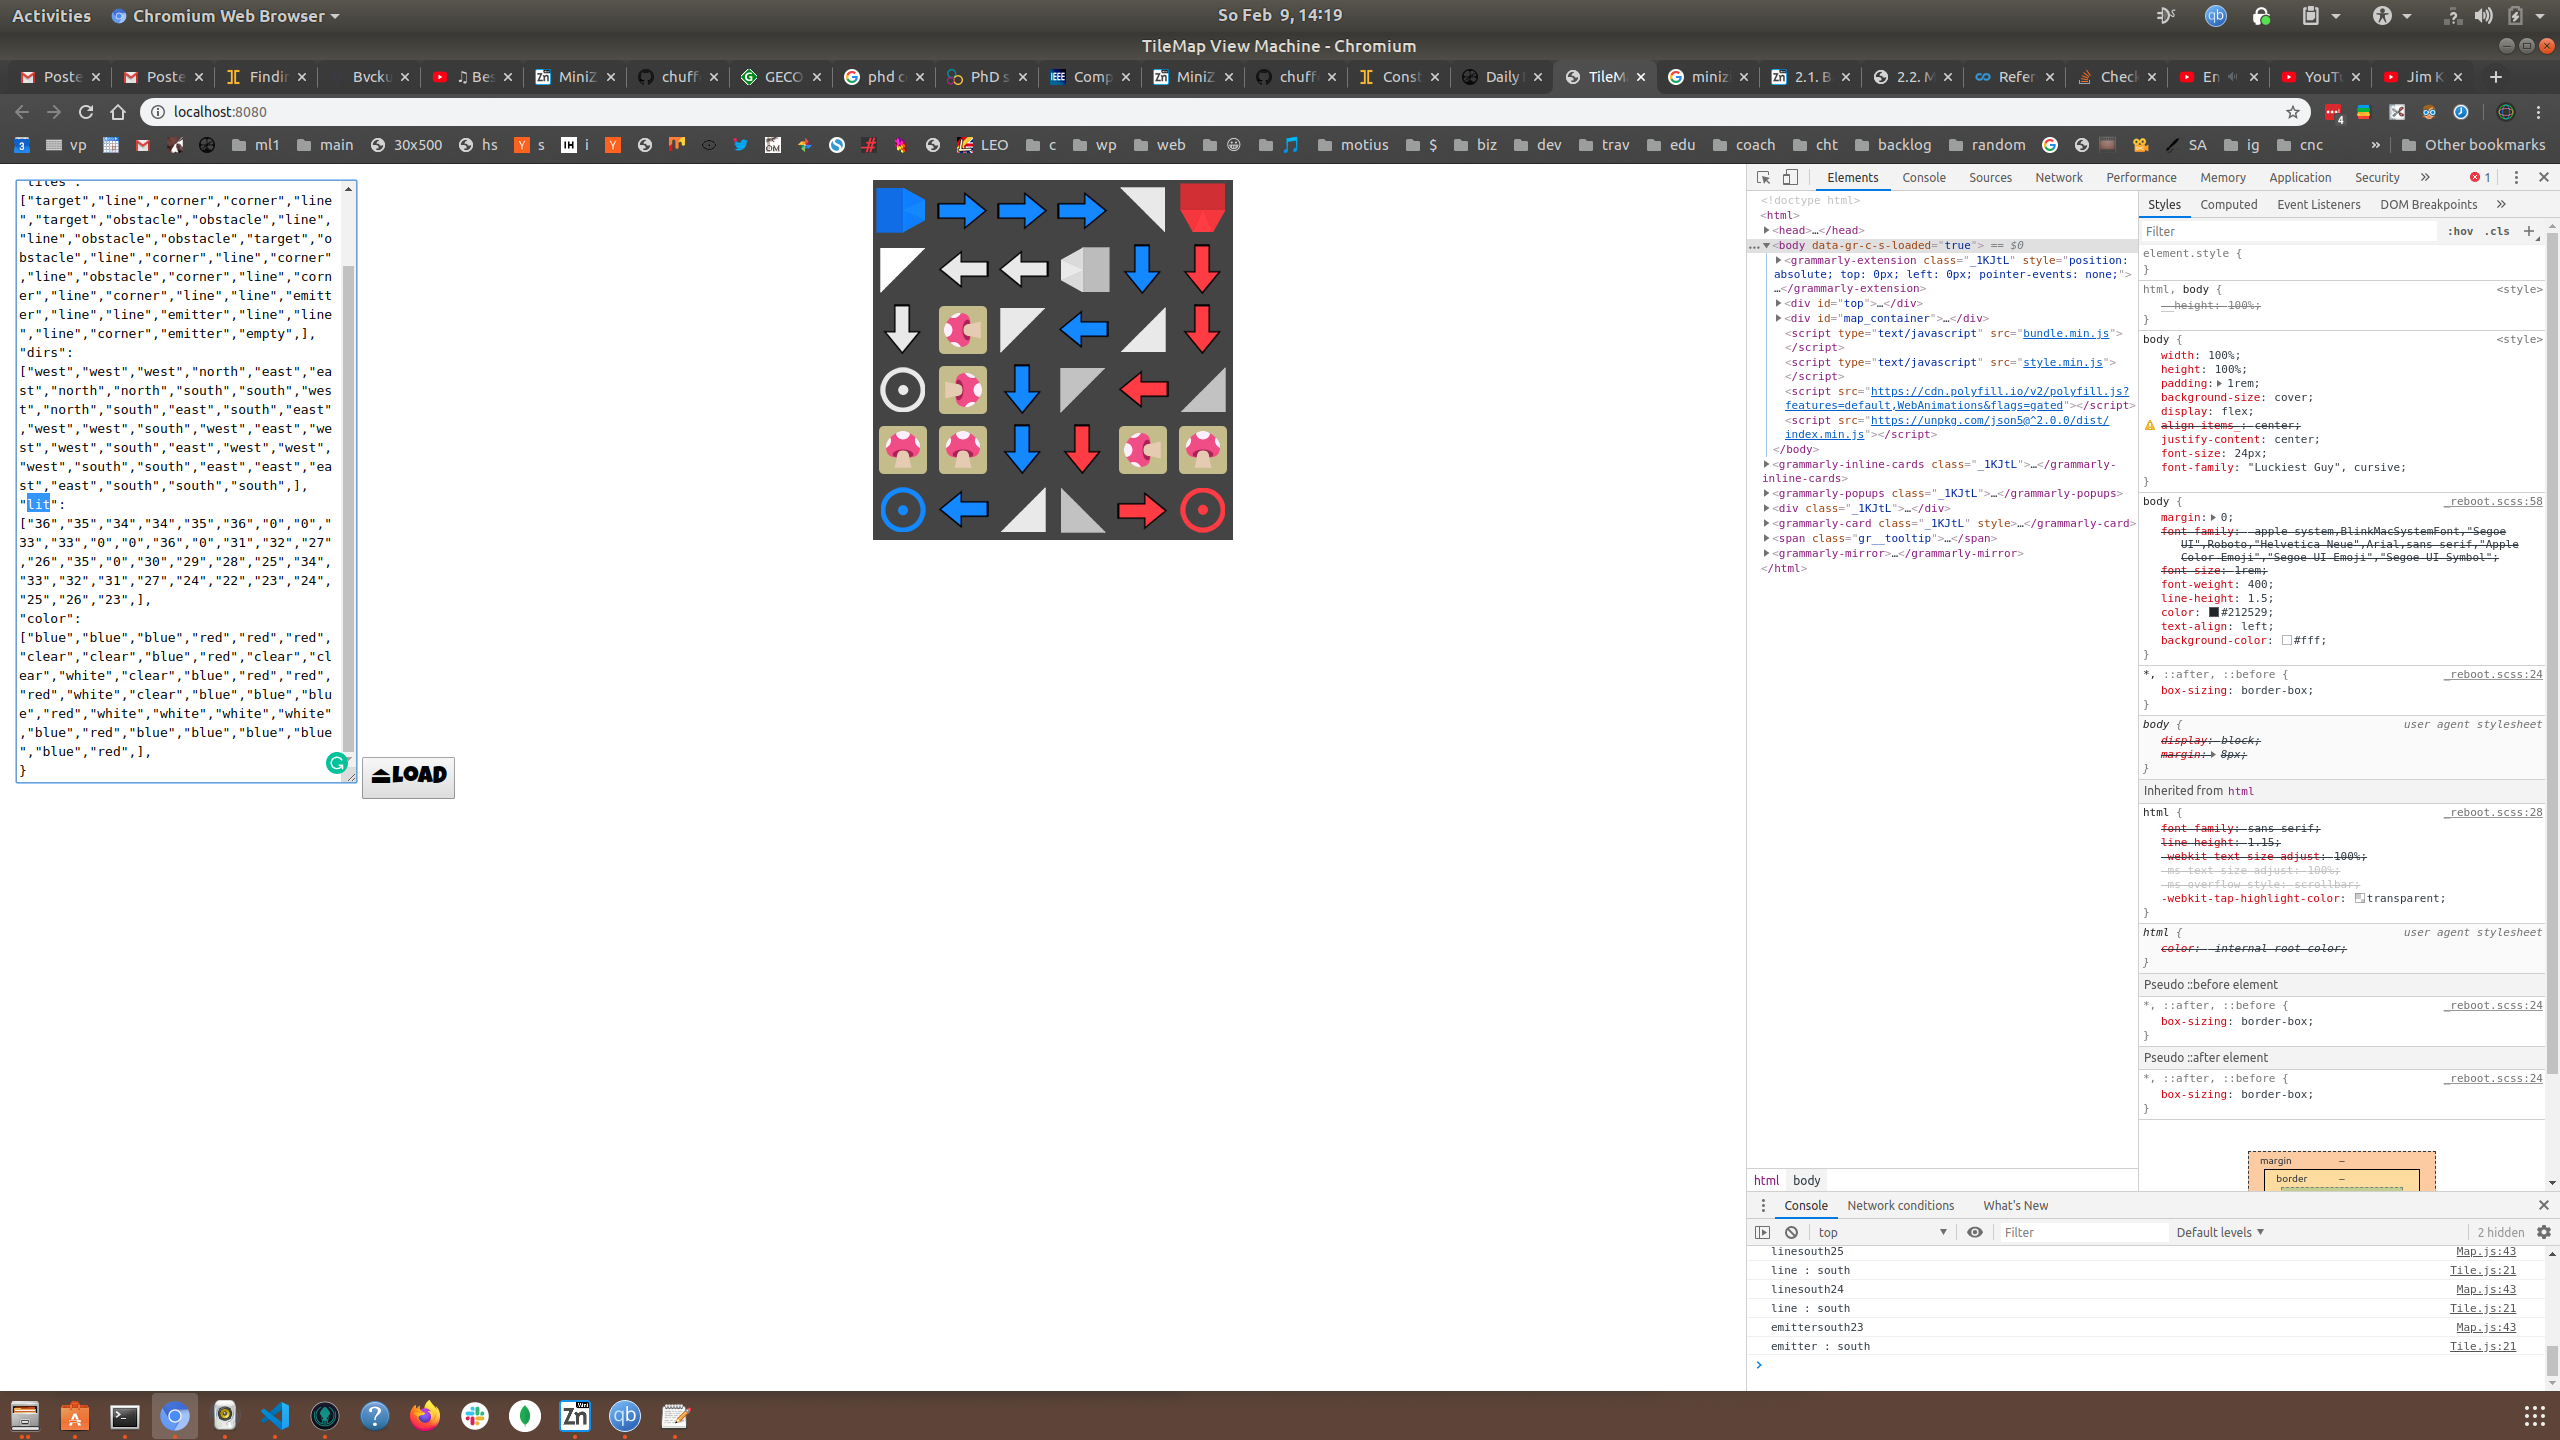Expand the grammarly-popups node
2560x1440 pixels.
pyautogui.click(x=1767, y=493)
